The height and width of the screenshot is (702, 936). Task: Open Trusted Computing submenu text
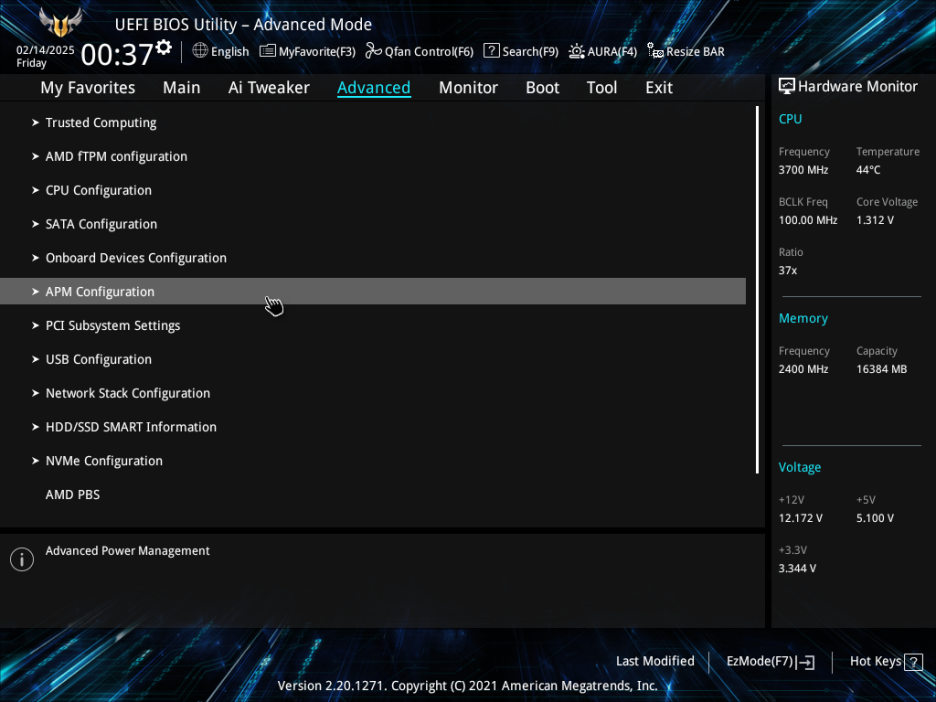pyautogui.click(x=101, y=123)
